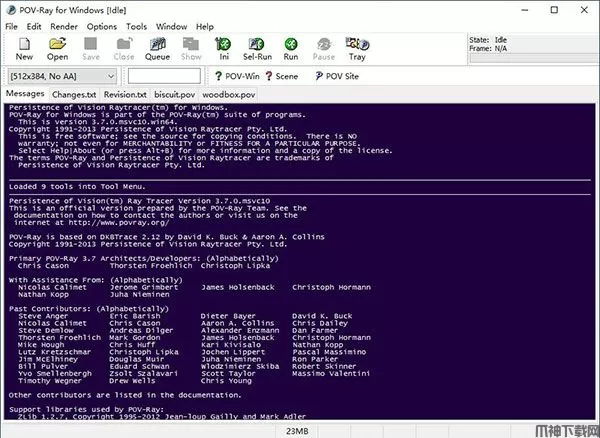
Task: Click 'Jerome Grimbert' in the Assistance list
Action: coord(144,287)
